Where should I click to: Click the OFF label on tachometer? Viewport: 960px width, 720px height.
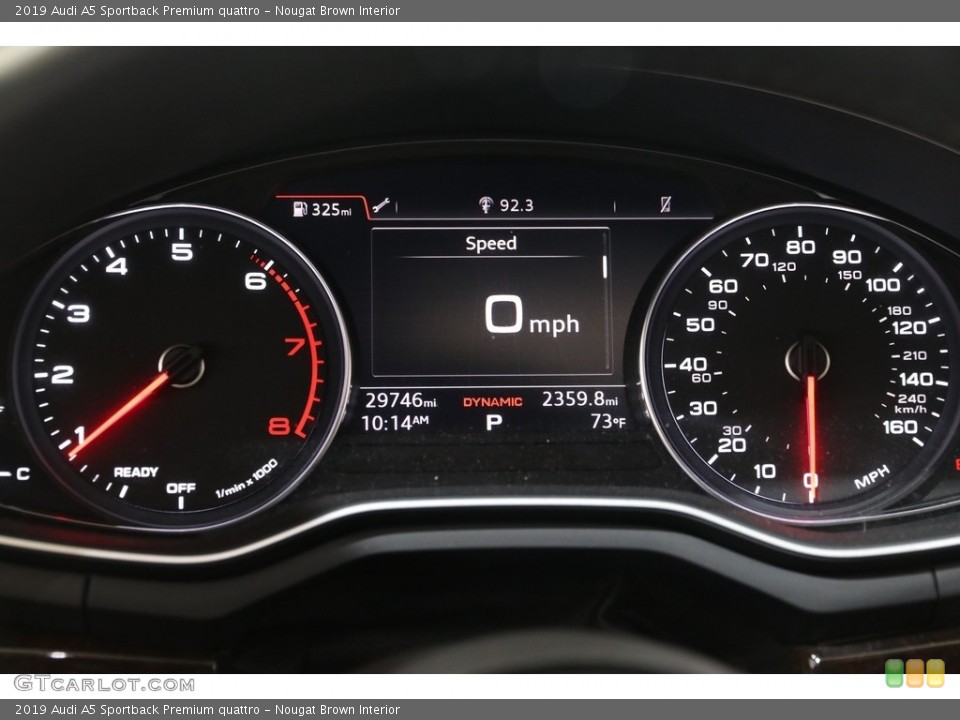click(181, 488)
